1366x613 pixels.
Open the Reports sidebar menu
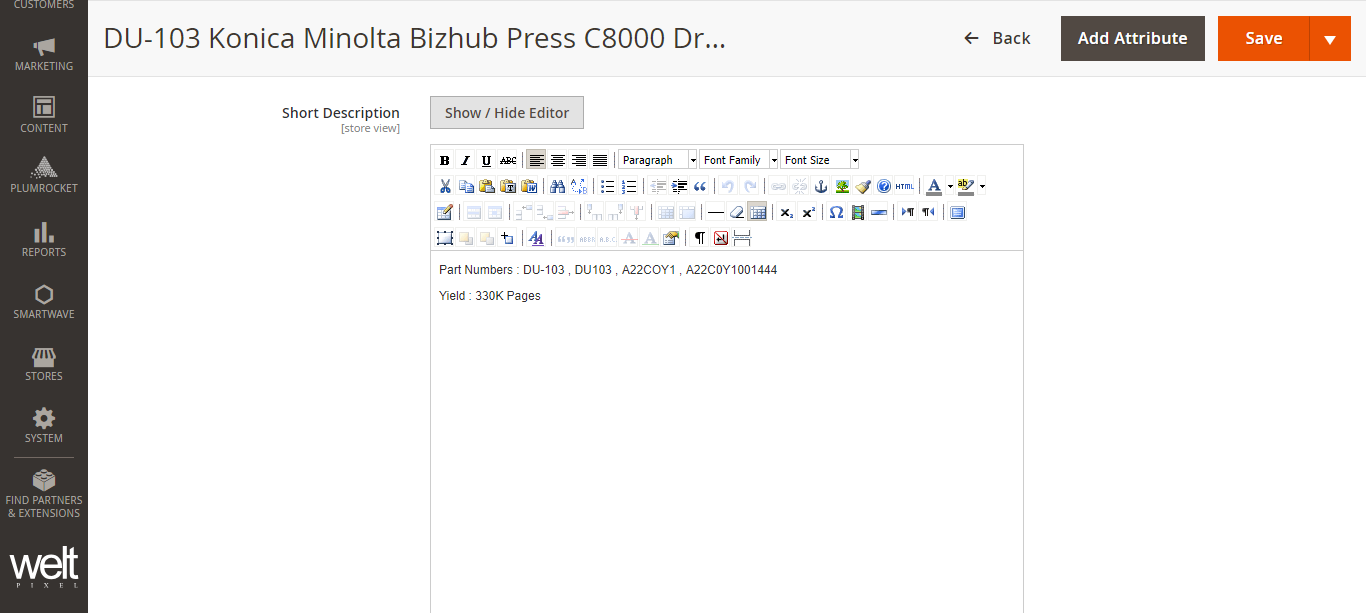point(44,239)
